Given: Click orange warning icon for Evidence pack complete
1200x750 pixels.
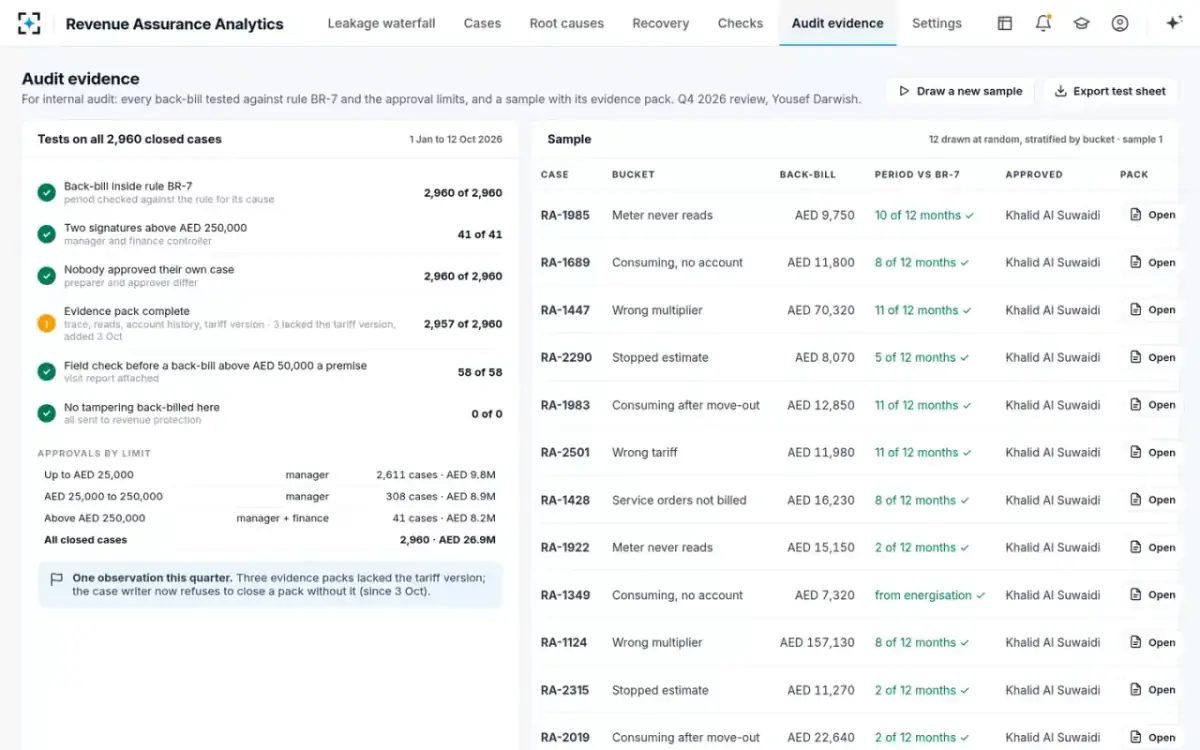Looking at the screenshot, I should (x=46, y=323).
